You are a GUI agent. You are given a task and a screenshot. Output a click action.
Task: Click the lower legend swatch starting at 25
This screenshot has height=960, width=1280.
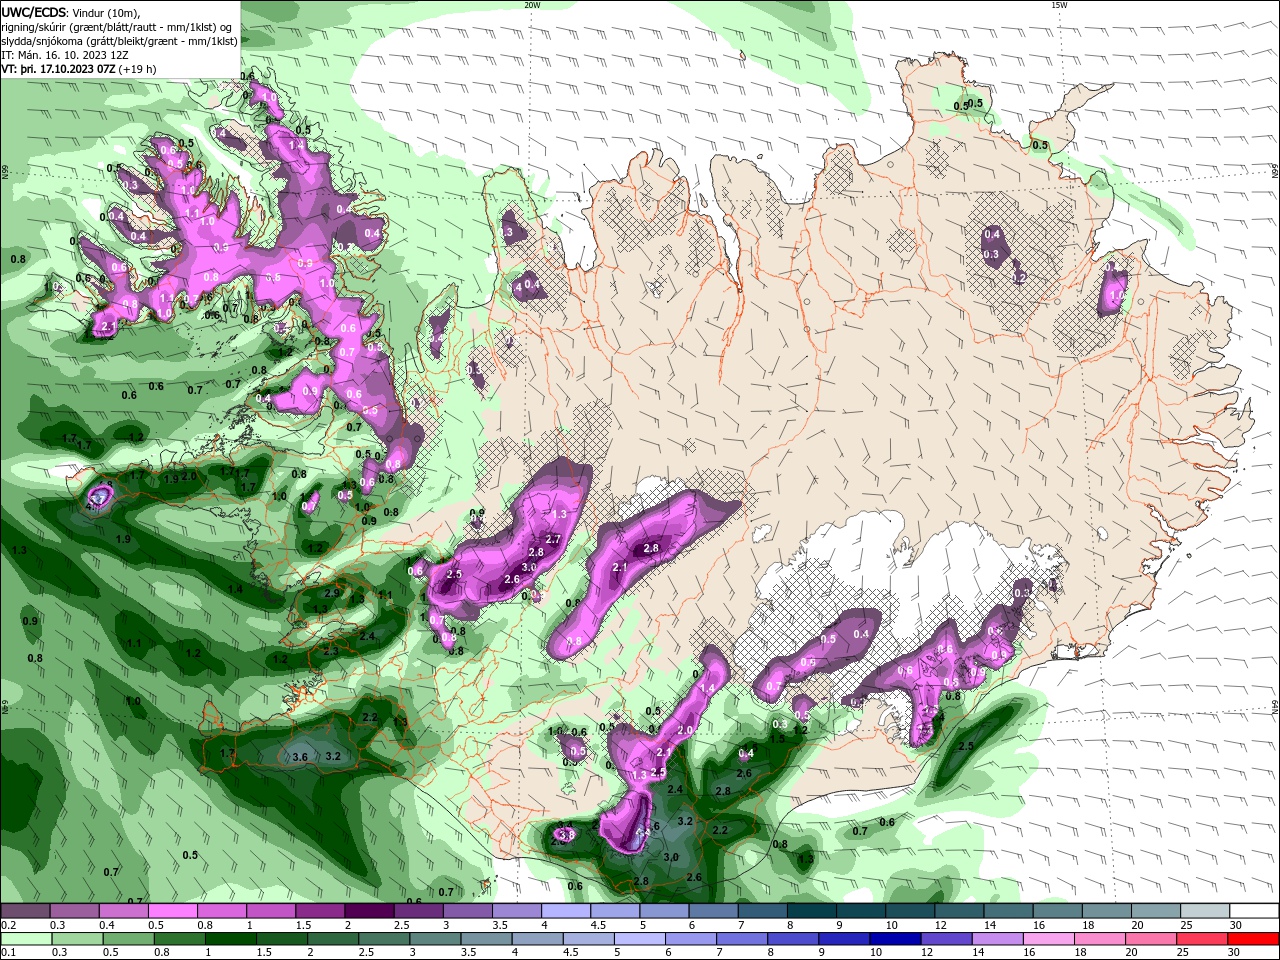tap(1202, 939)
